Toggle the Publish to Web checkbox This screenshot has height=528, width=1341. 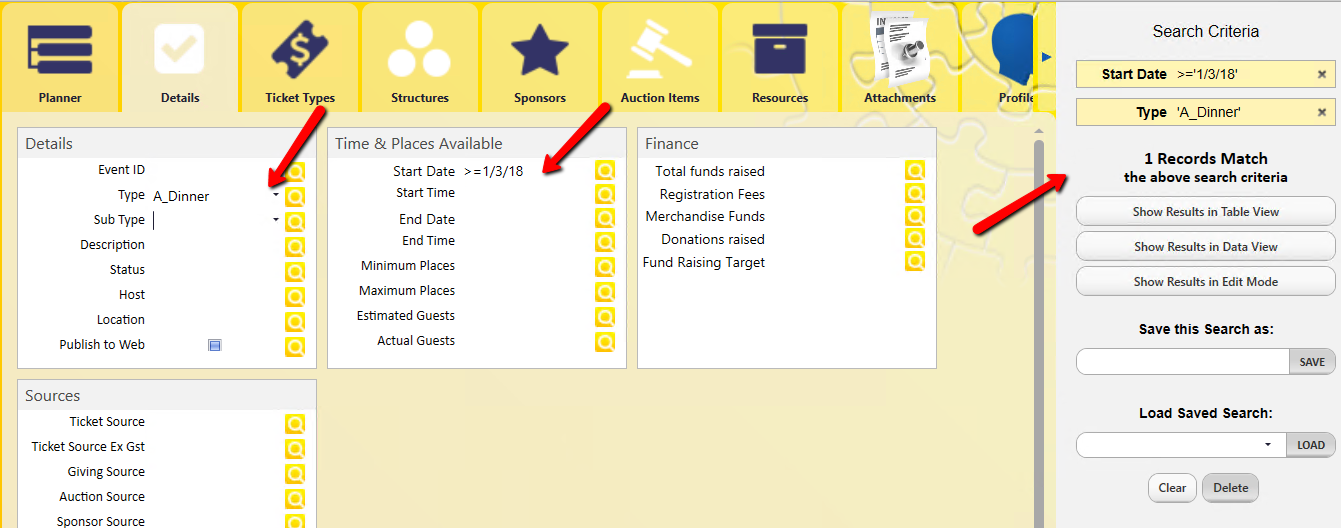point(215,345)
